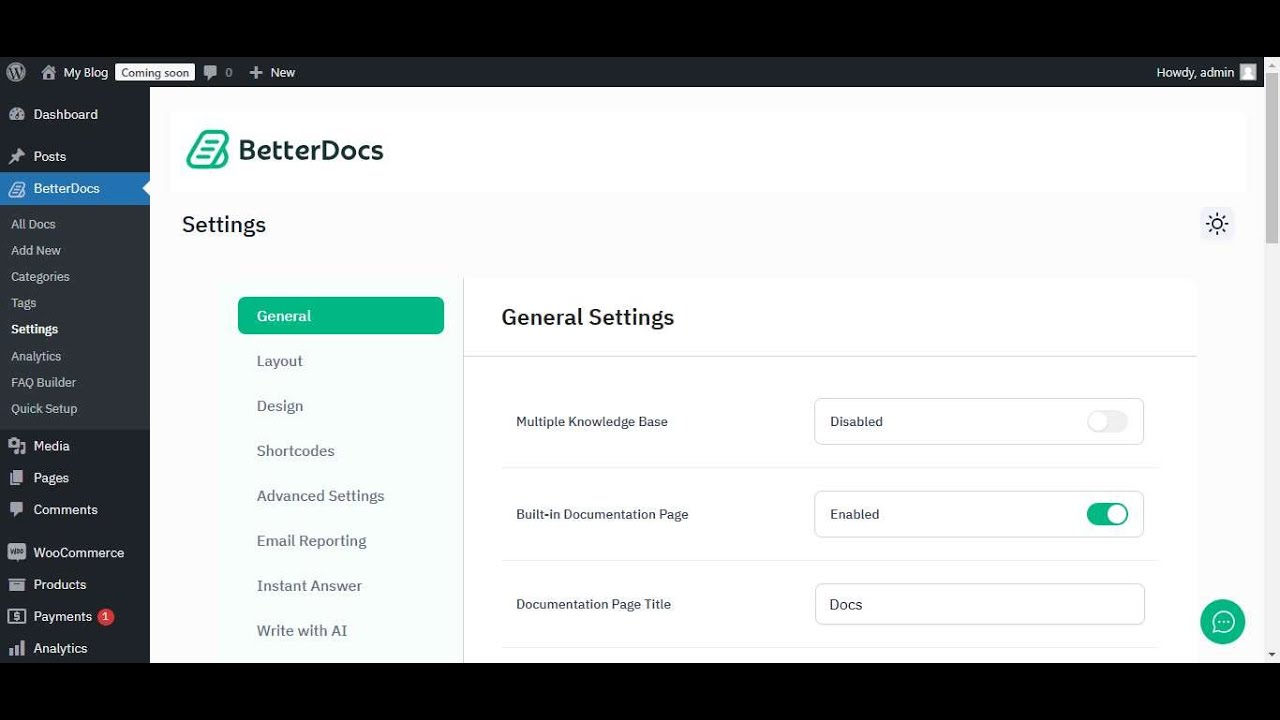The height and width of the screenshot is (720, 1280).
Task: Open Quick Setup submenu
Action: coord(44,408)
